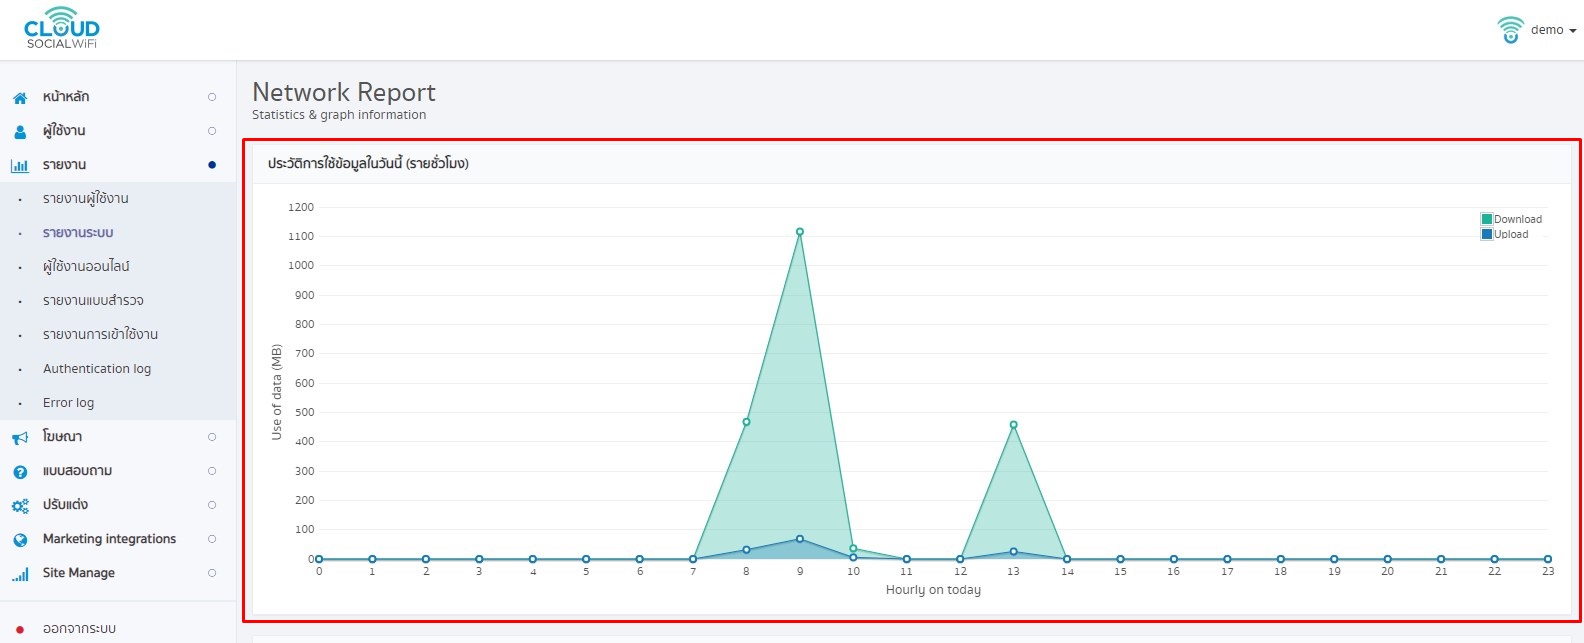Click the download data point at hour 13

coord(1014,425)
